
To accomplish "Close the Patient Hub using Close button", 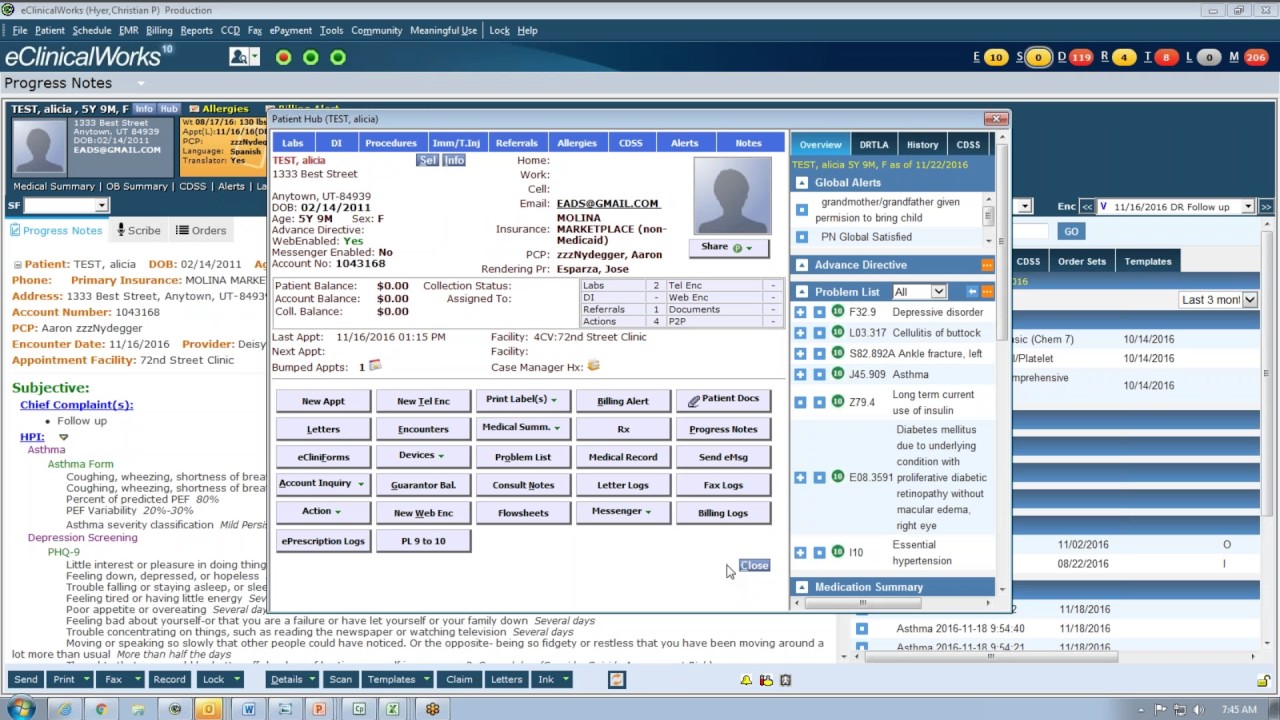I will 754,566.
